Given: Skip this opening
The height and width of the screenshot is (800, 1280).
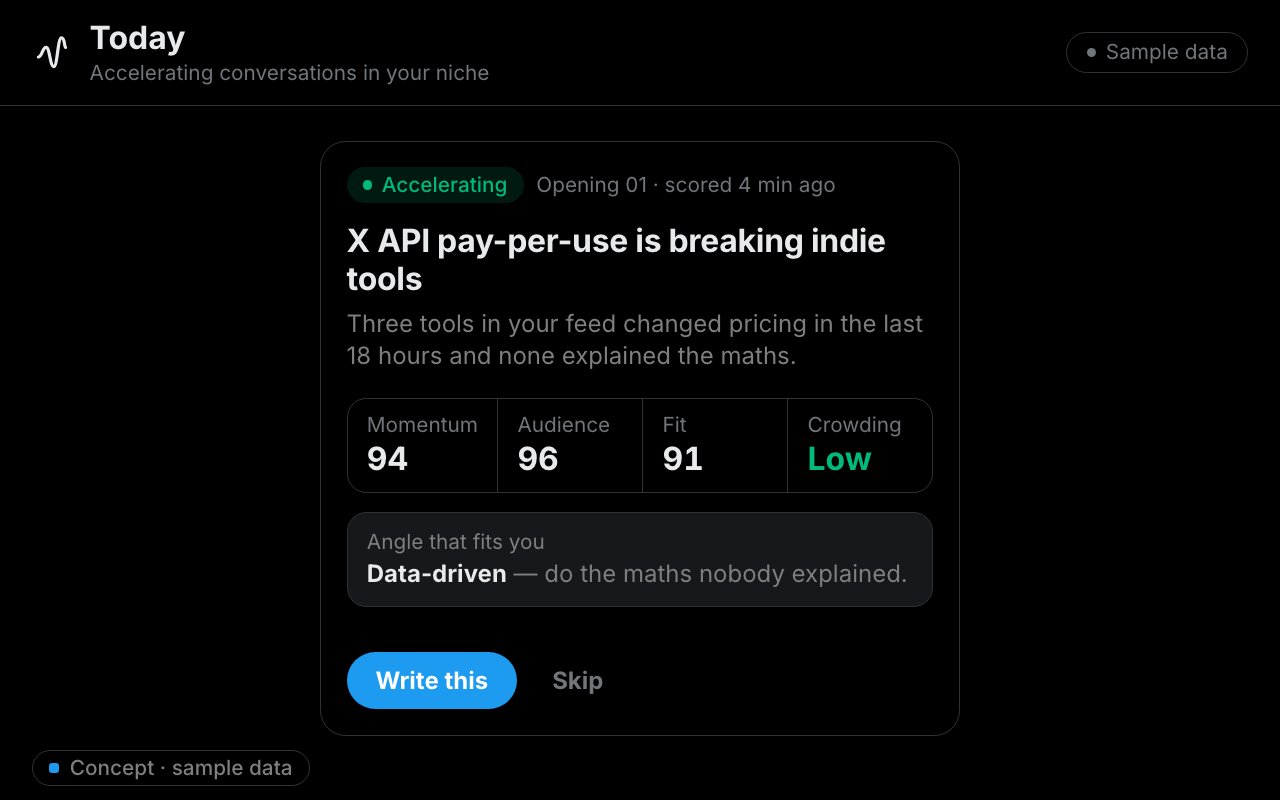Looking at the screenshot, I should tap(578, 681).
